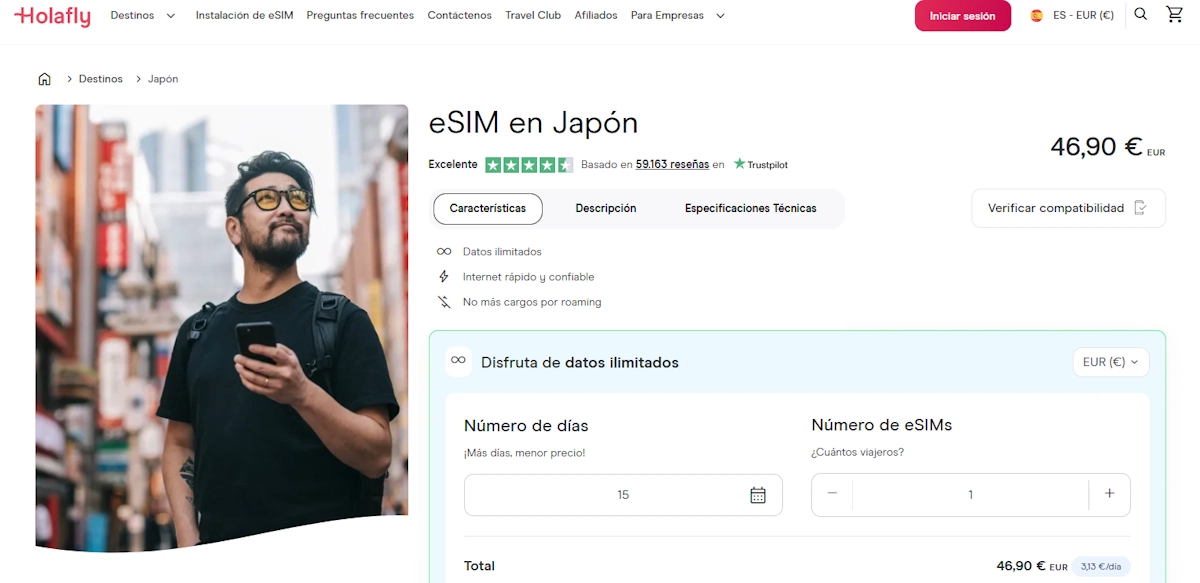Go to Destinos breadcrumb
Image resolution: width=1200 pixels, height=583 pixels.
(101, 79)
